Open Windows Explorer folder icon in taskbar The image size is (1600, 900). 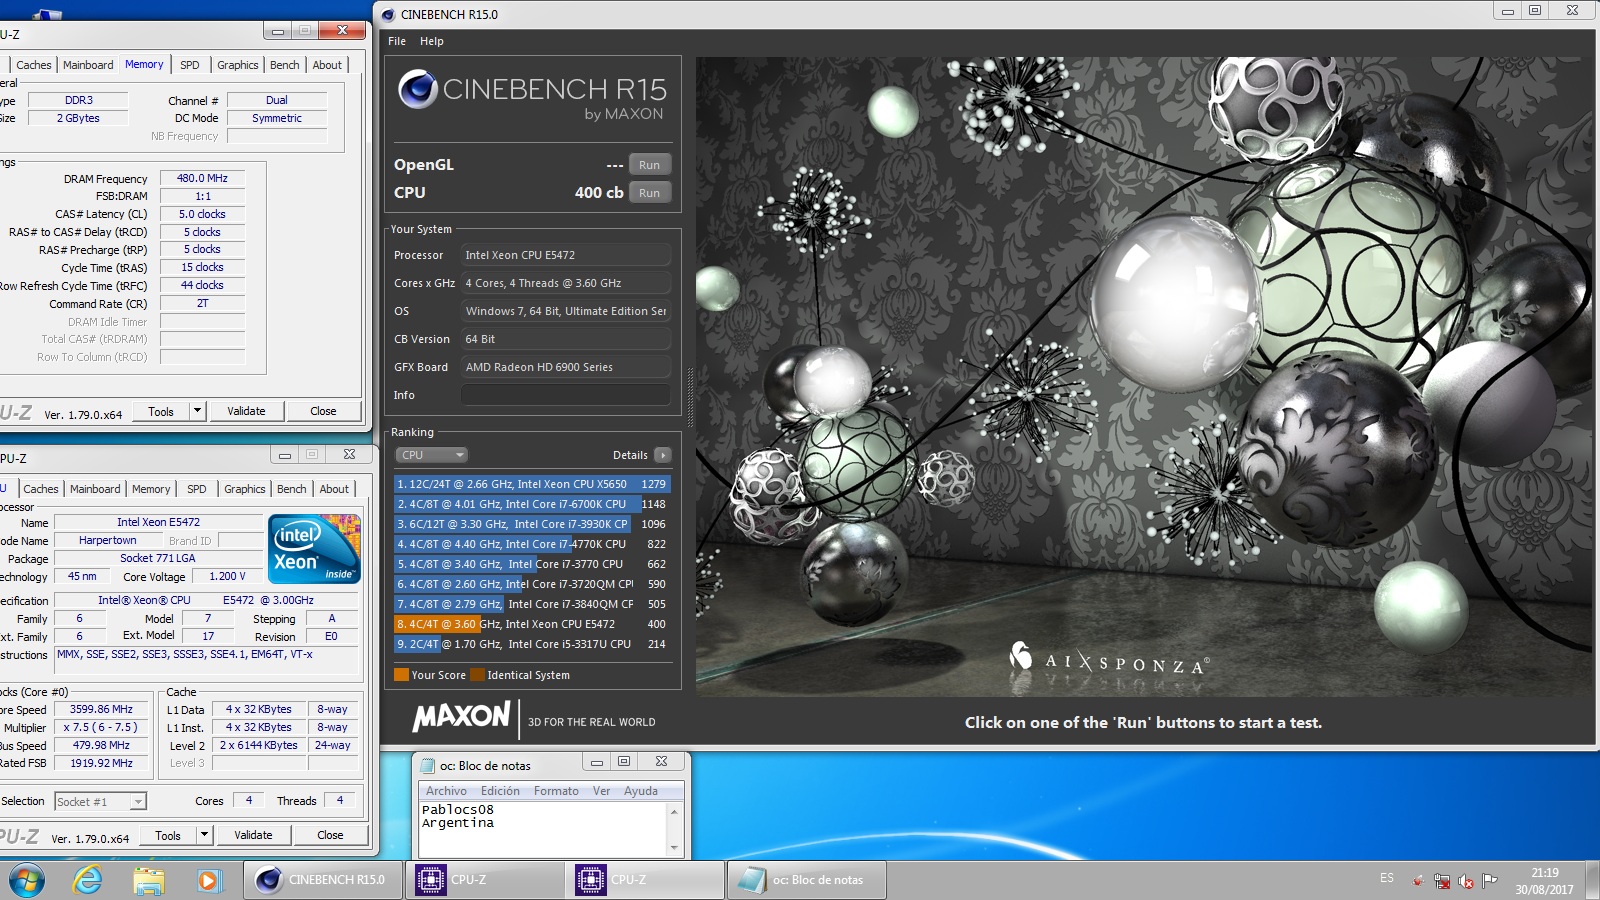point(148,880)
